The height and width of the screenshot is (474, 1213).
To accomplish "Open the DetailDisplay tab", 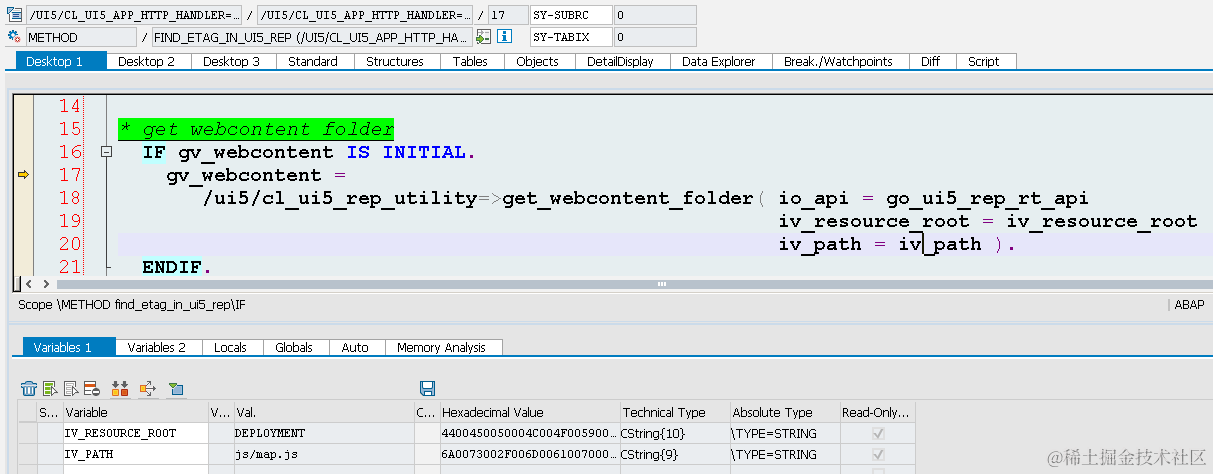I will [x=620, y=61].
